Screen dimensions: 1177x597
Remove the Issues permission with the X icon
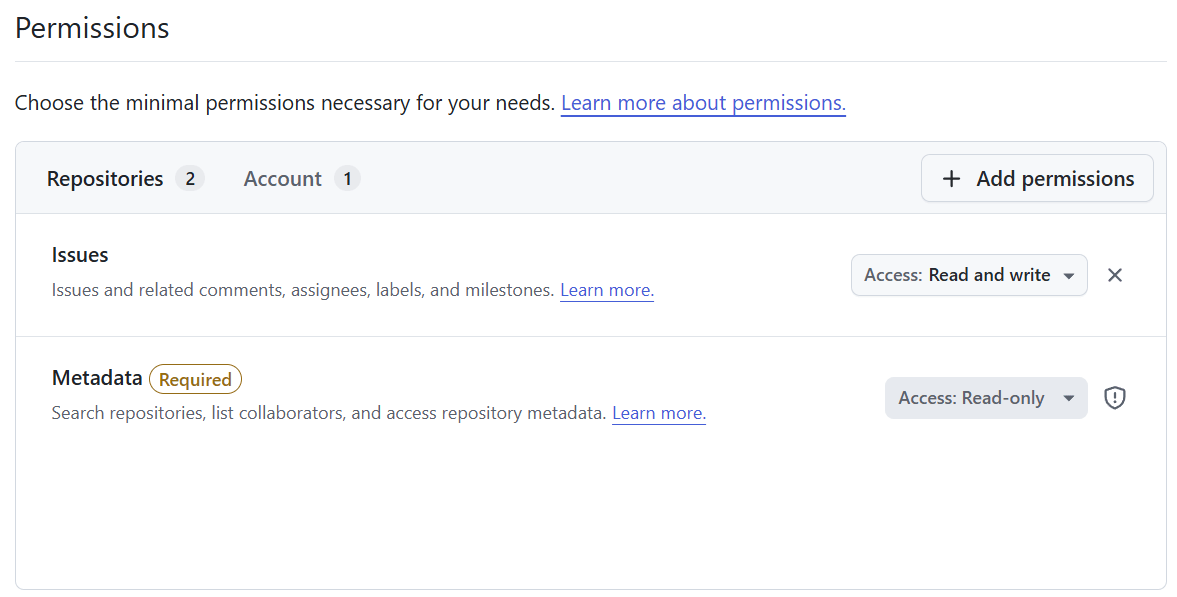point(1115,275)
